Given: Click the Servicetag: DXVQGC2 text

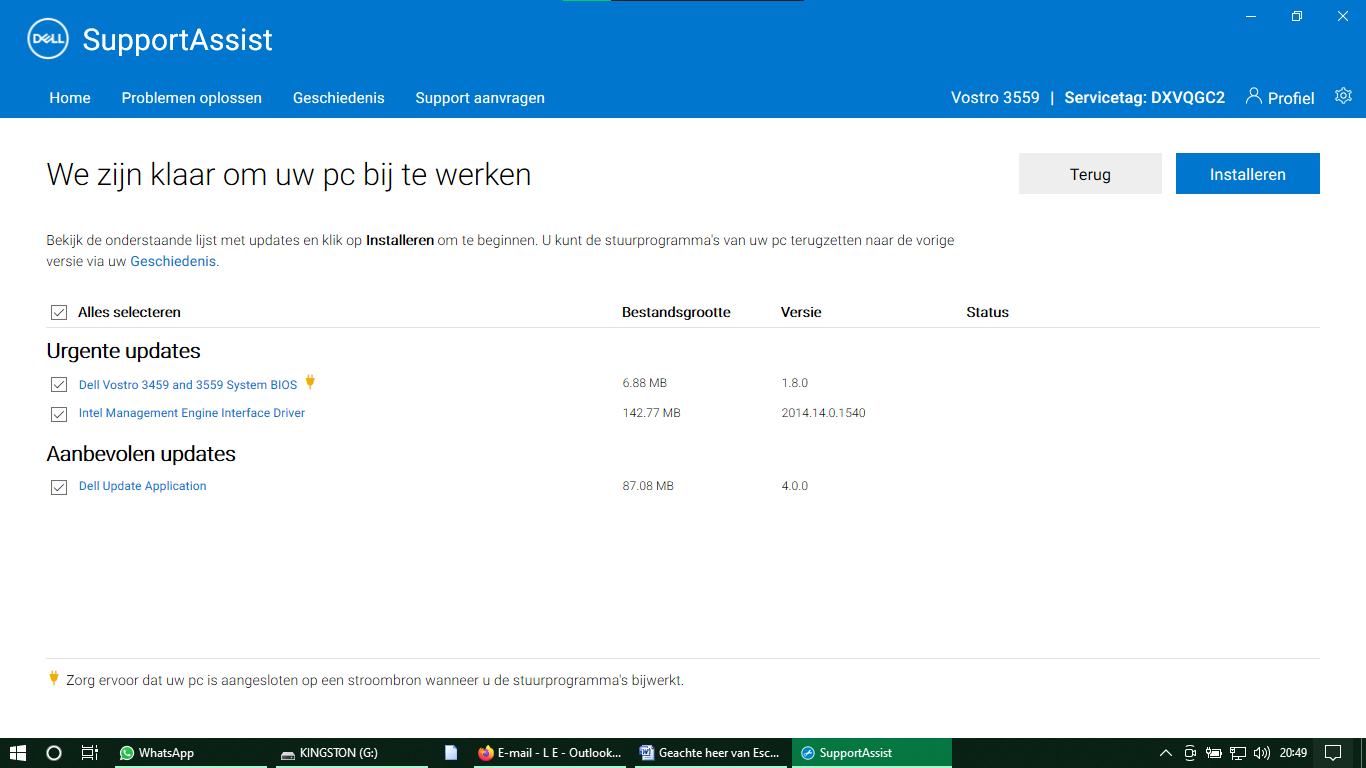Looking at the screenshot, I should coord(1144,98).
